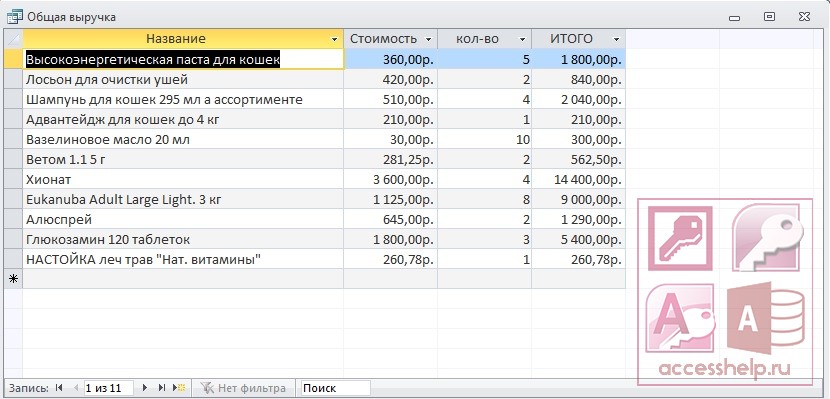Click the 2 040,00р. total cell

click(579, 99)
